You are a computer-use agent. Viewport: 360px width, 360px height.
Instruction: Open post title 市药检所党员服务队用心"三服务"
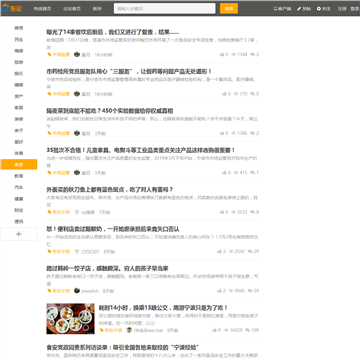coord(129,72)
